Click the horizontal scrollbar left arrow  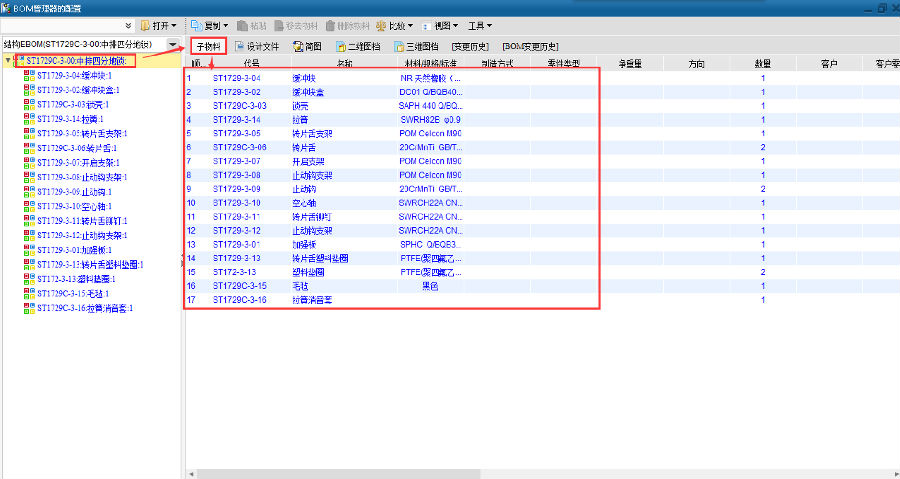point(190,474)
